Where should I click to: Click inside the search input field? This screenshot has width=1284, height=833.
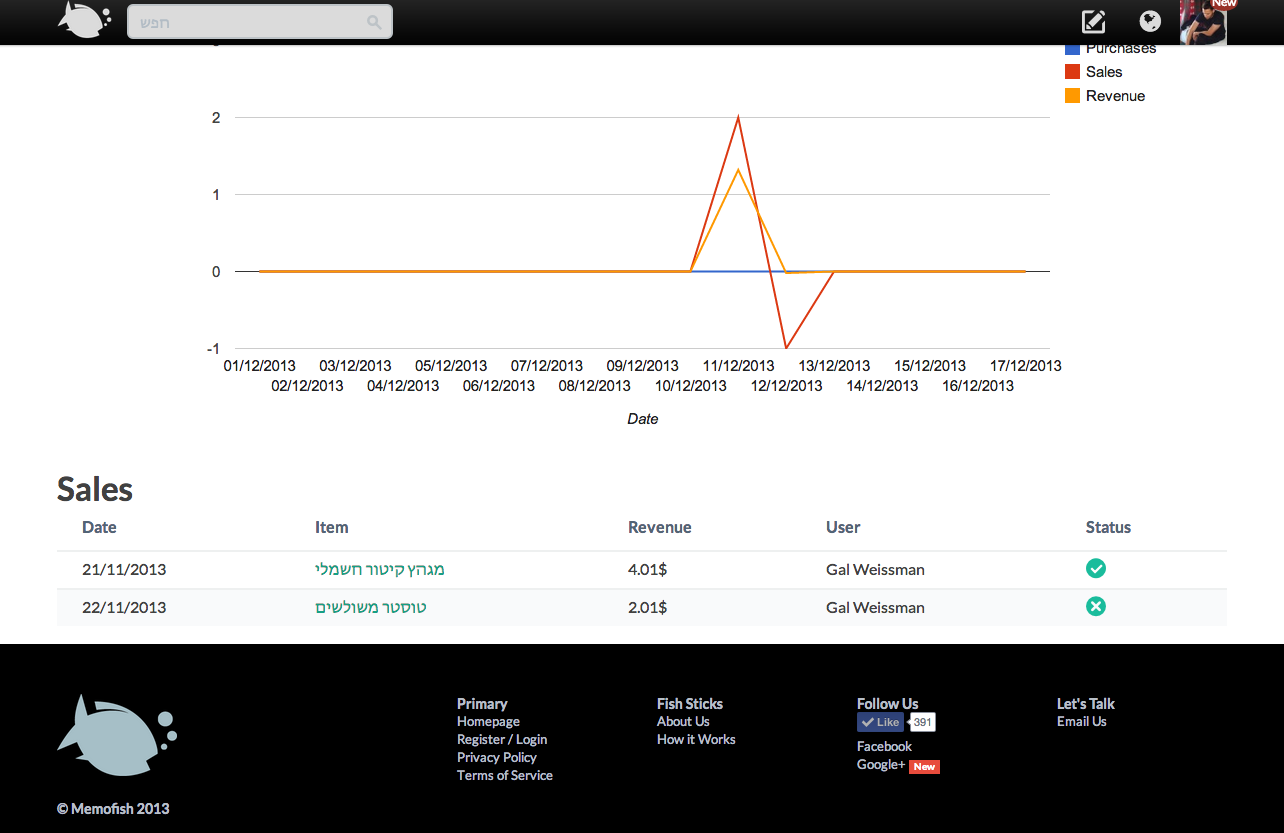[250, 22]
